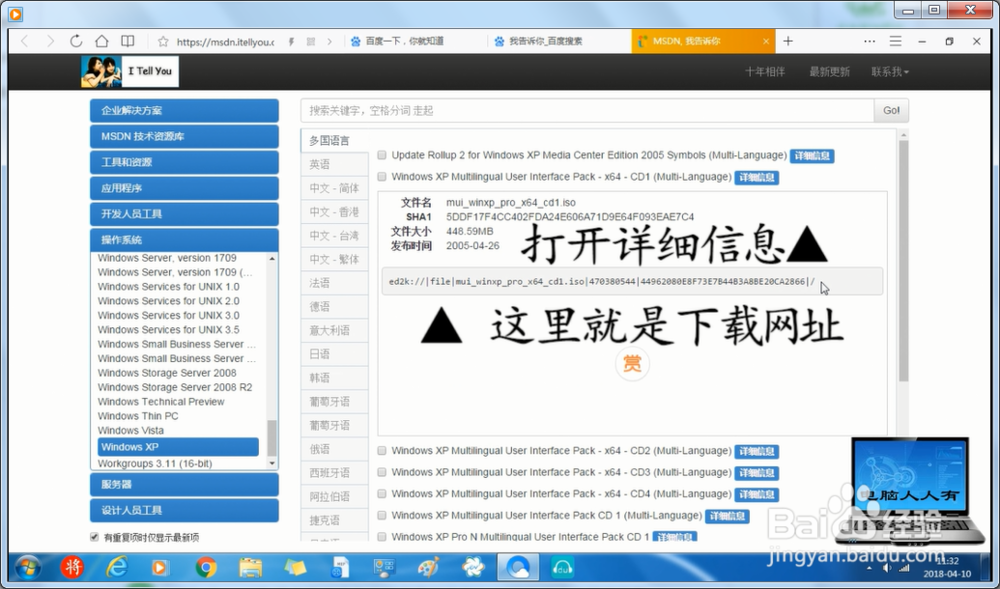Click the volume speaker icon in the system tray
The image size is (1000, 589).
tap(886, 567)
